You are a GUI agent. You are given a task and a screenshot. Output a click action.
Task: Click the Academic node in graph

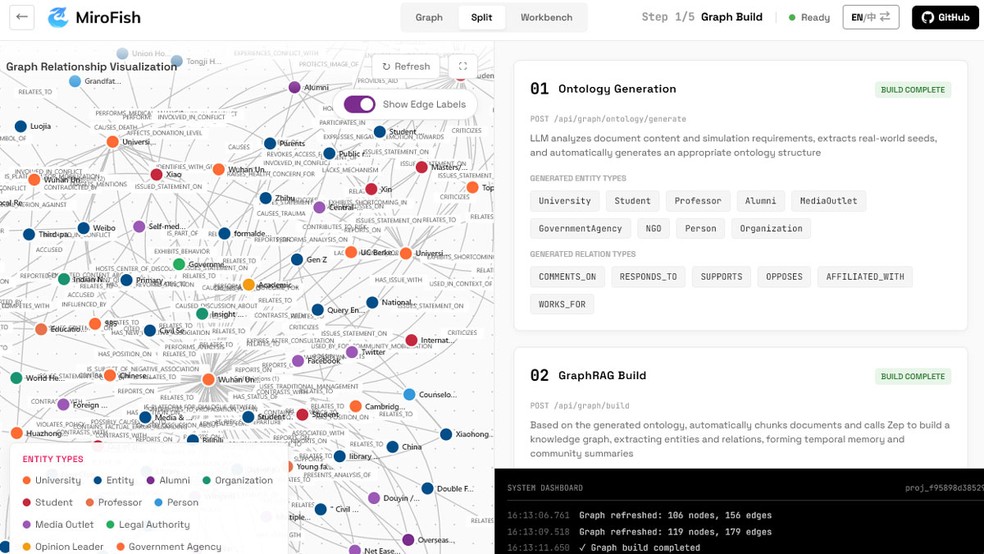pos(249,285)
